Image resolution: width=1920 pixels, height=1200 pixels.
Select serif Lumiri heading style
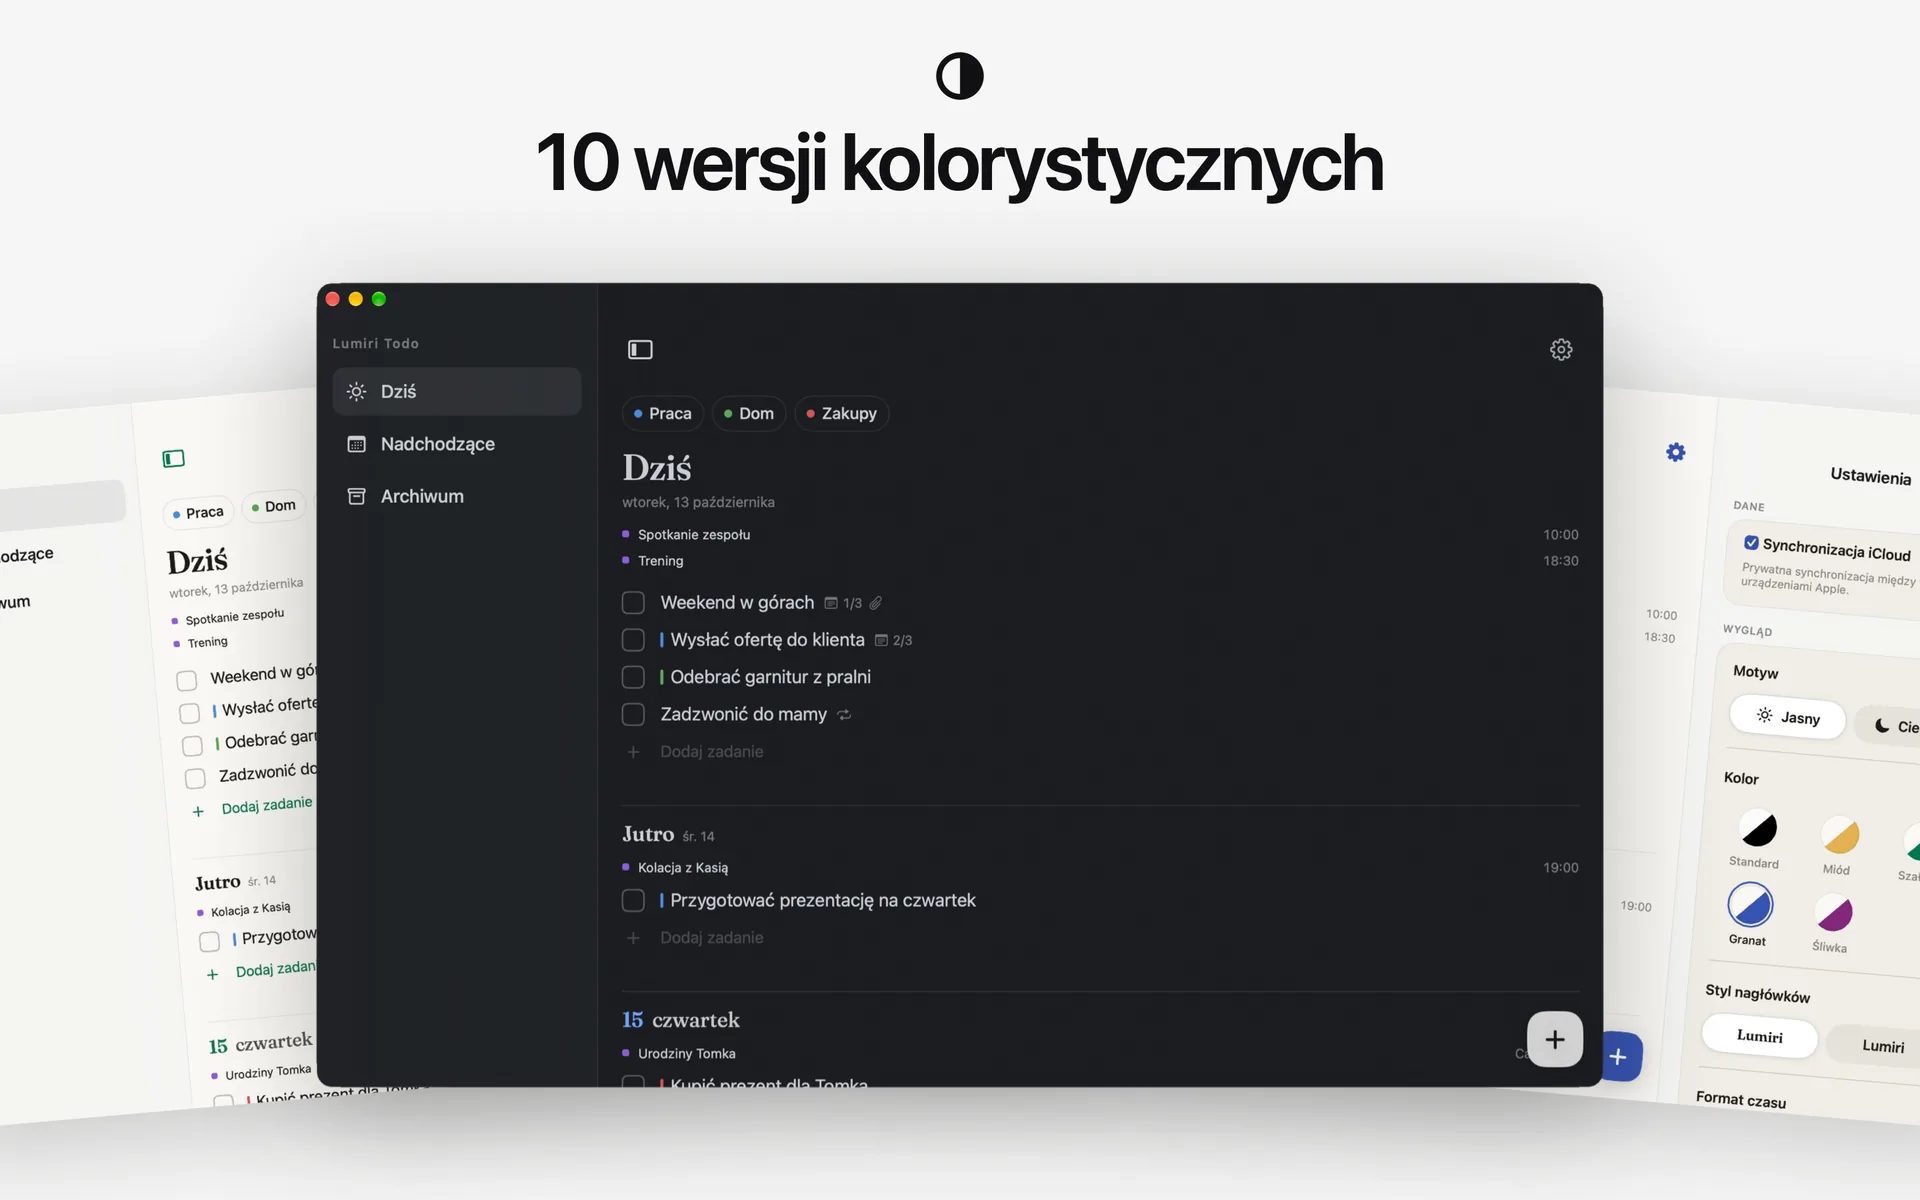click(1760, 1036)
